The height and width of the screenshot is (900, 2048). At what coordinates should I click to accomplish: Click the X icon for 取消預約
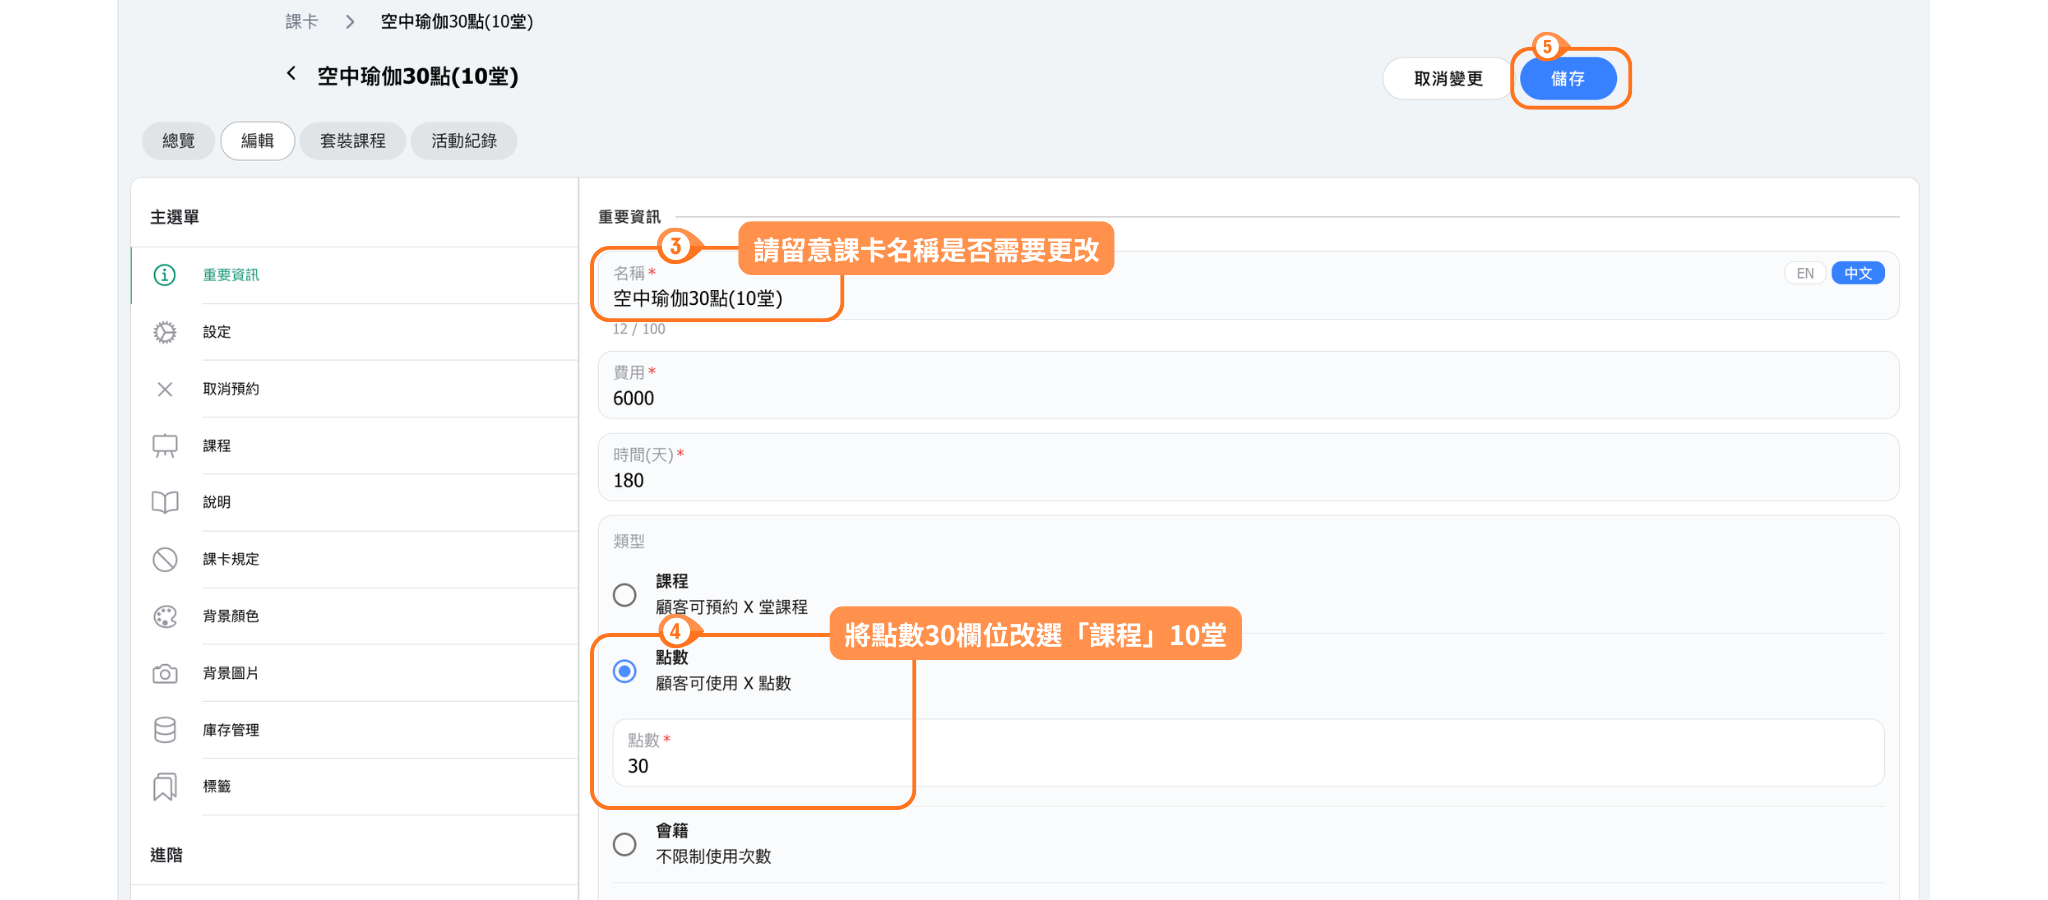[165, 389]
